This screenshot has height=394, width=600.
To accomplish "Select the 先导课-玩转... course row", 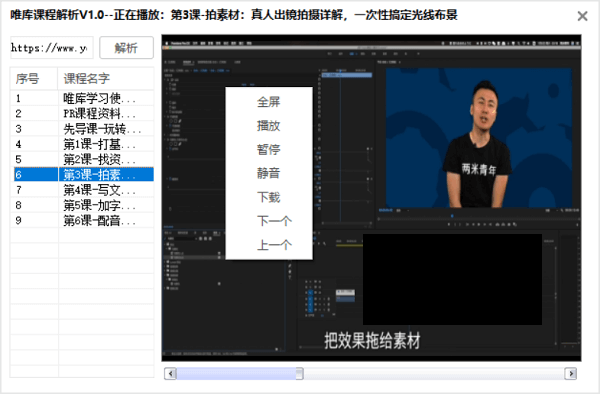I will click(82, 129).
